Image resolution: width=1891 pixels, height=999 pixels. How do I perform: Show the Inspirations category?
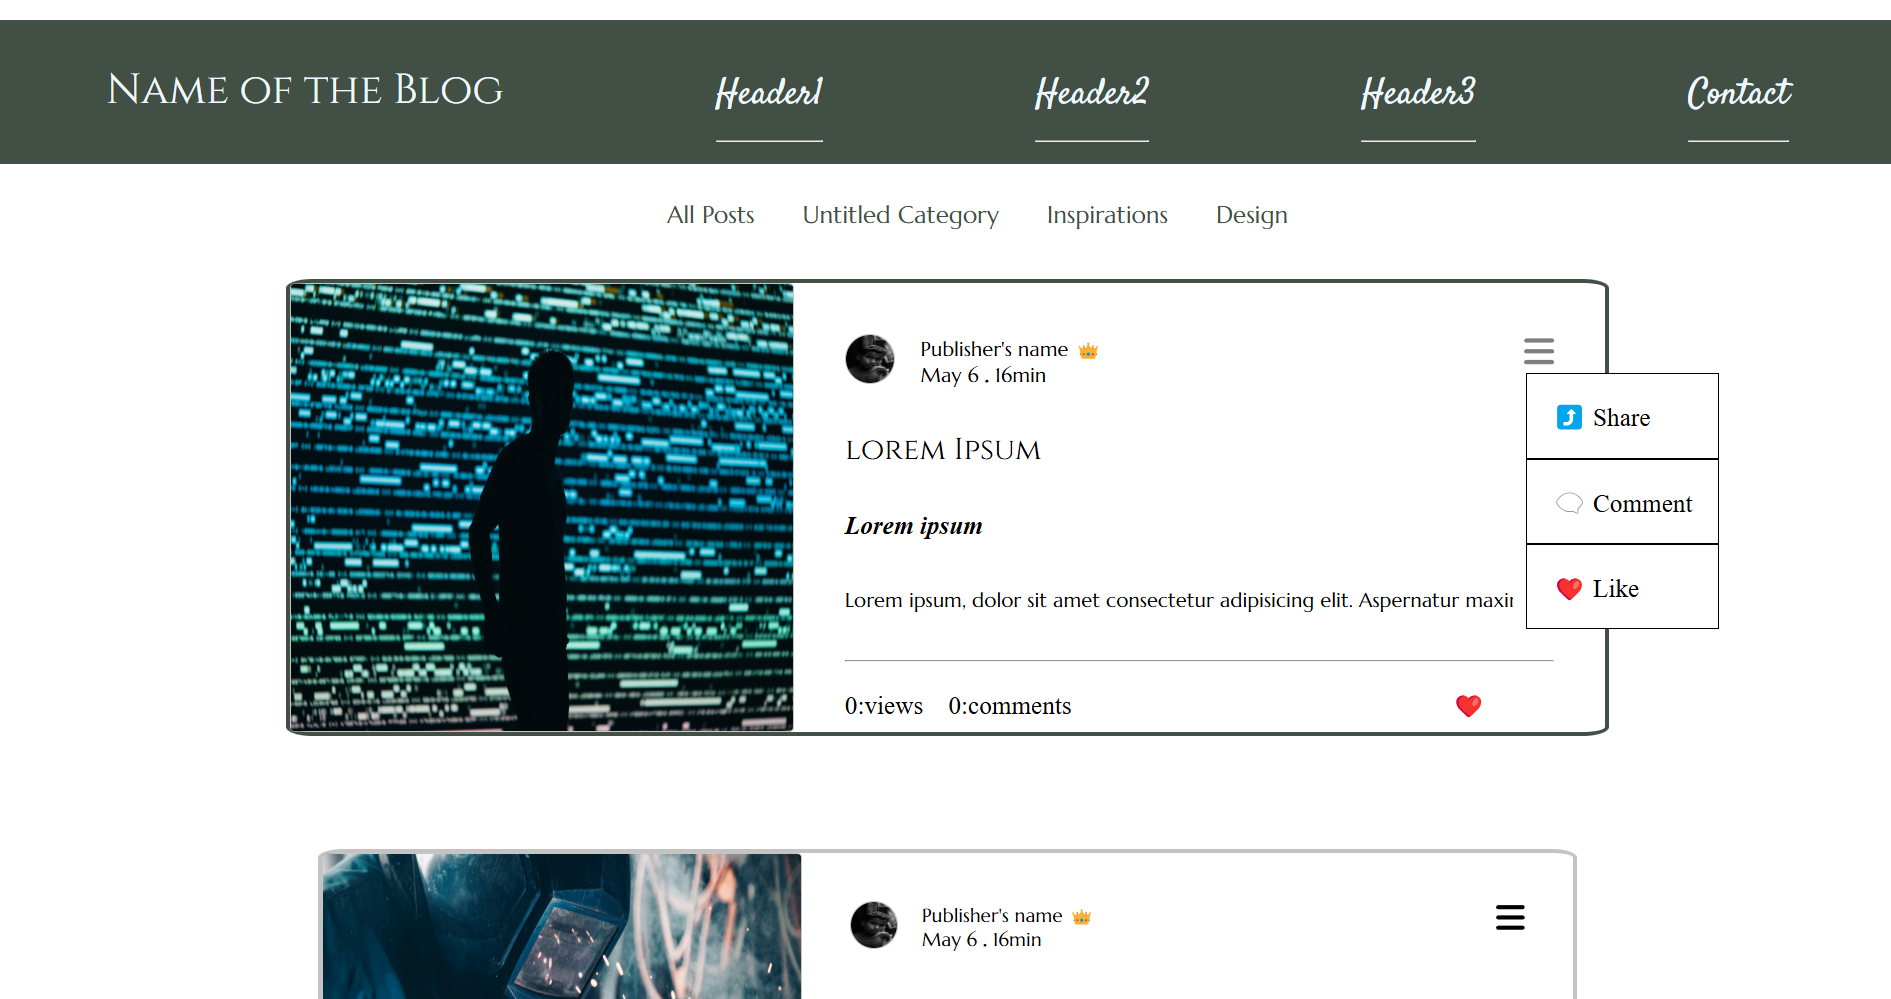[x=1107, y=215]
